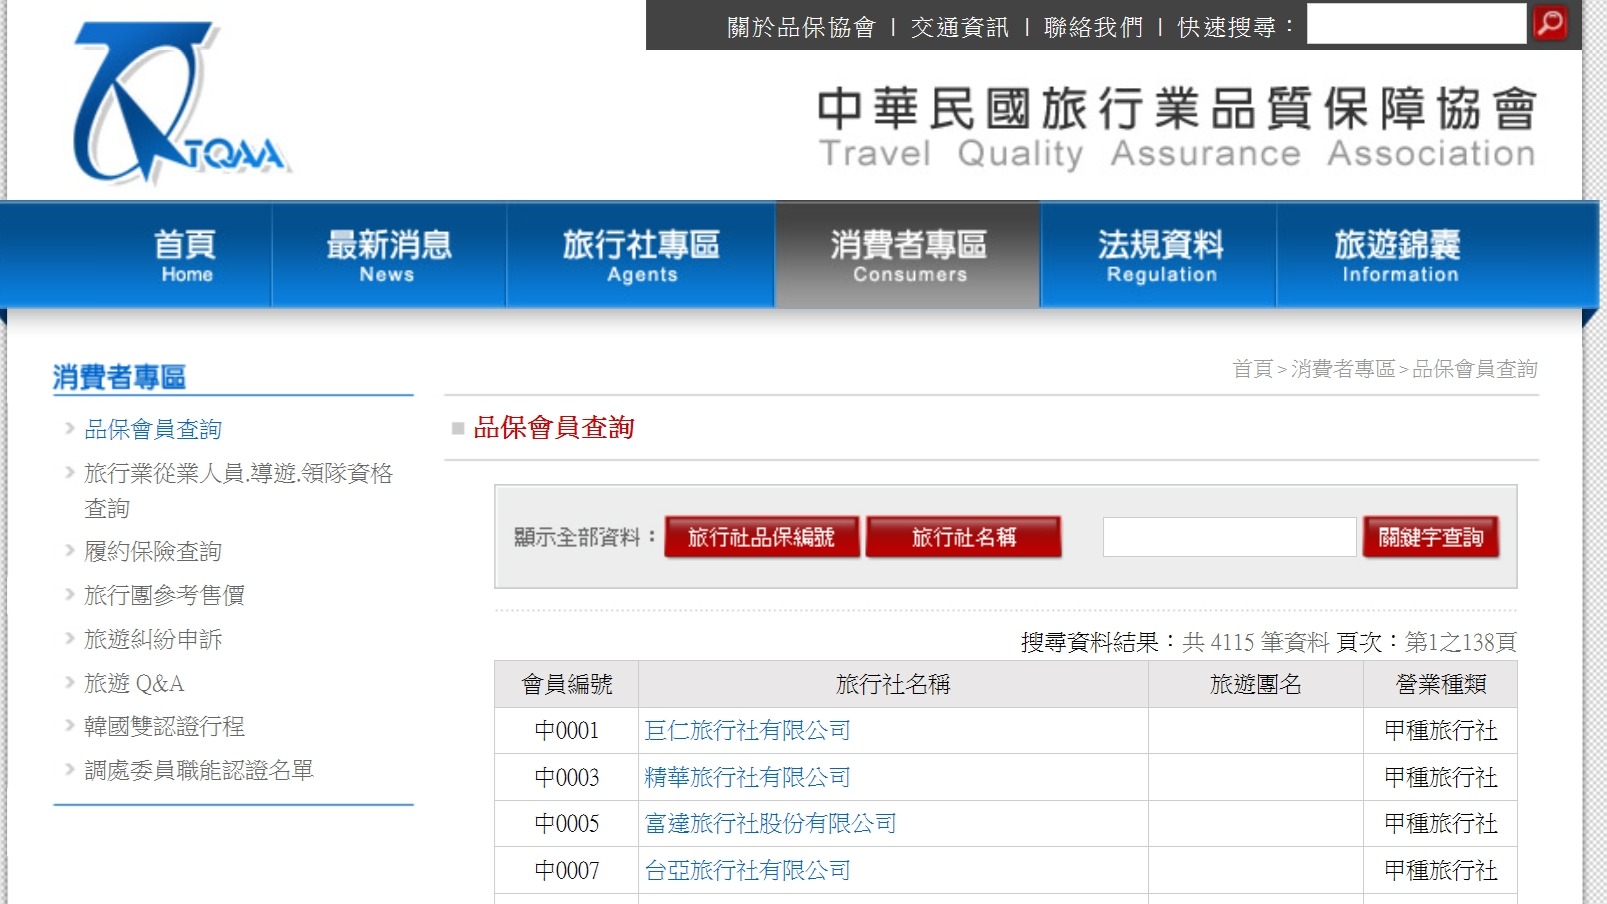Viewport: 1607px width, 904px height.
Task: Open 台亞旅行社有限公司 link
Action: coord(747,870)
